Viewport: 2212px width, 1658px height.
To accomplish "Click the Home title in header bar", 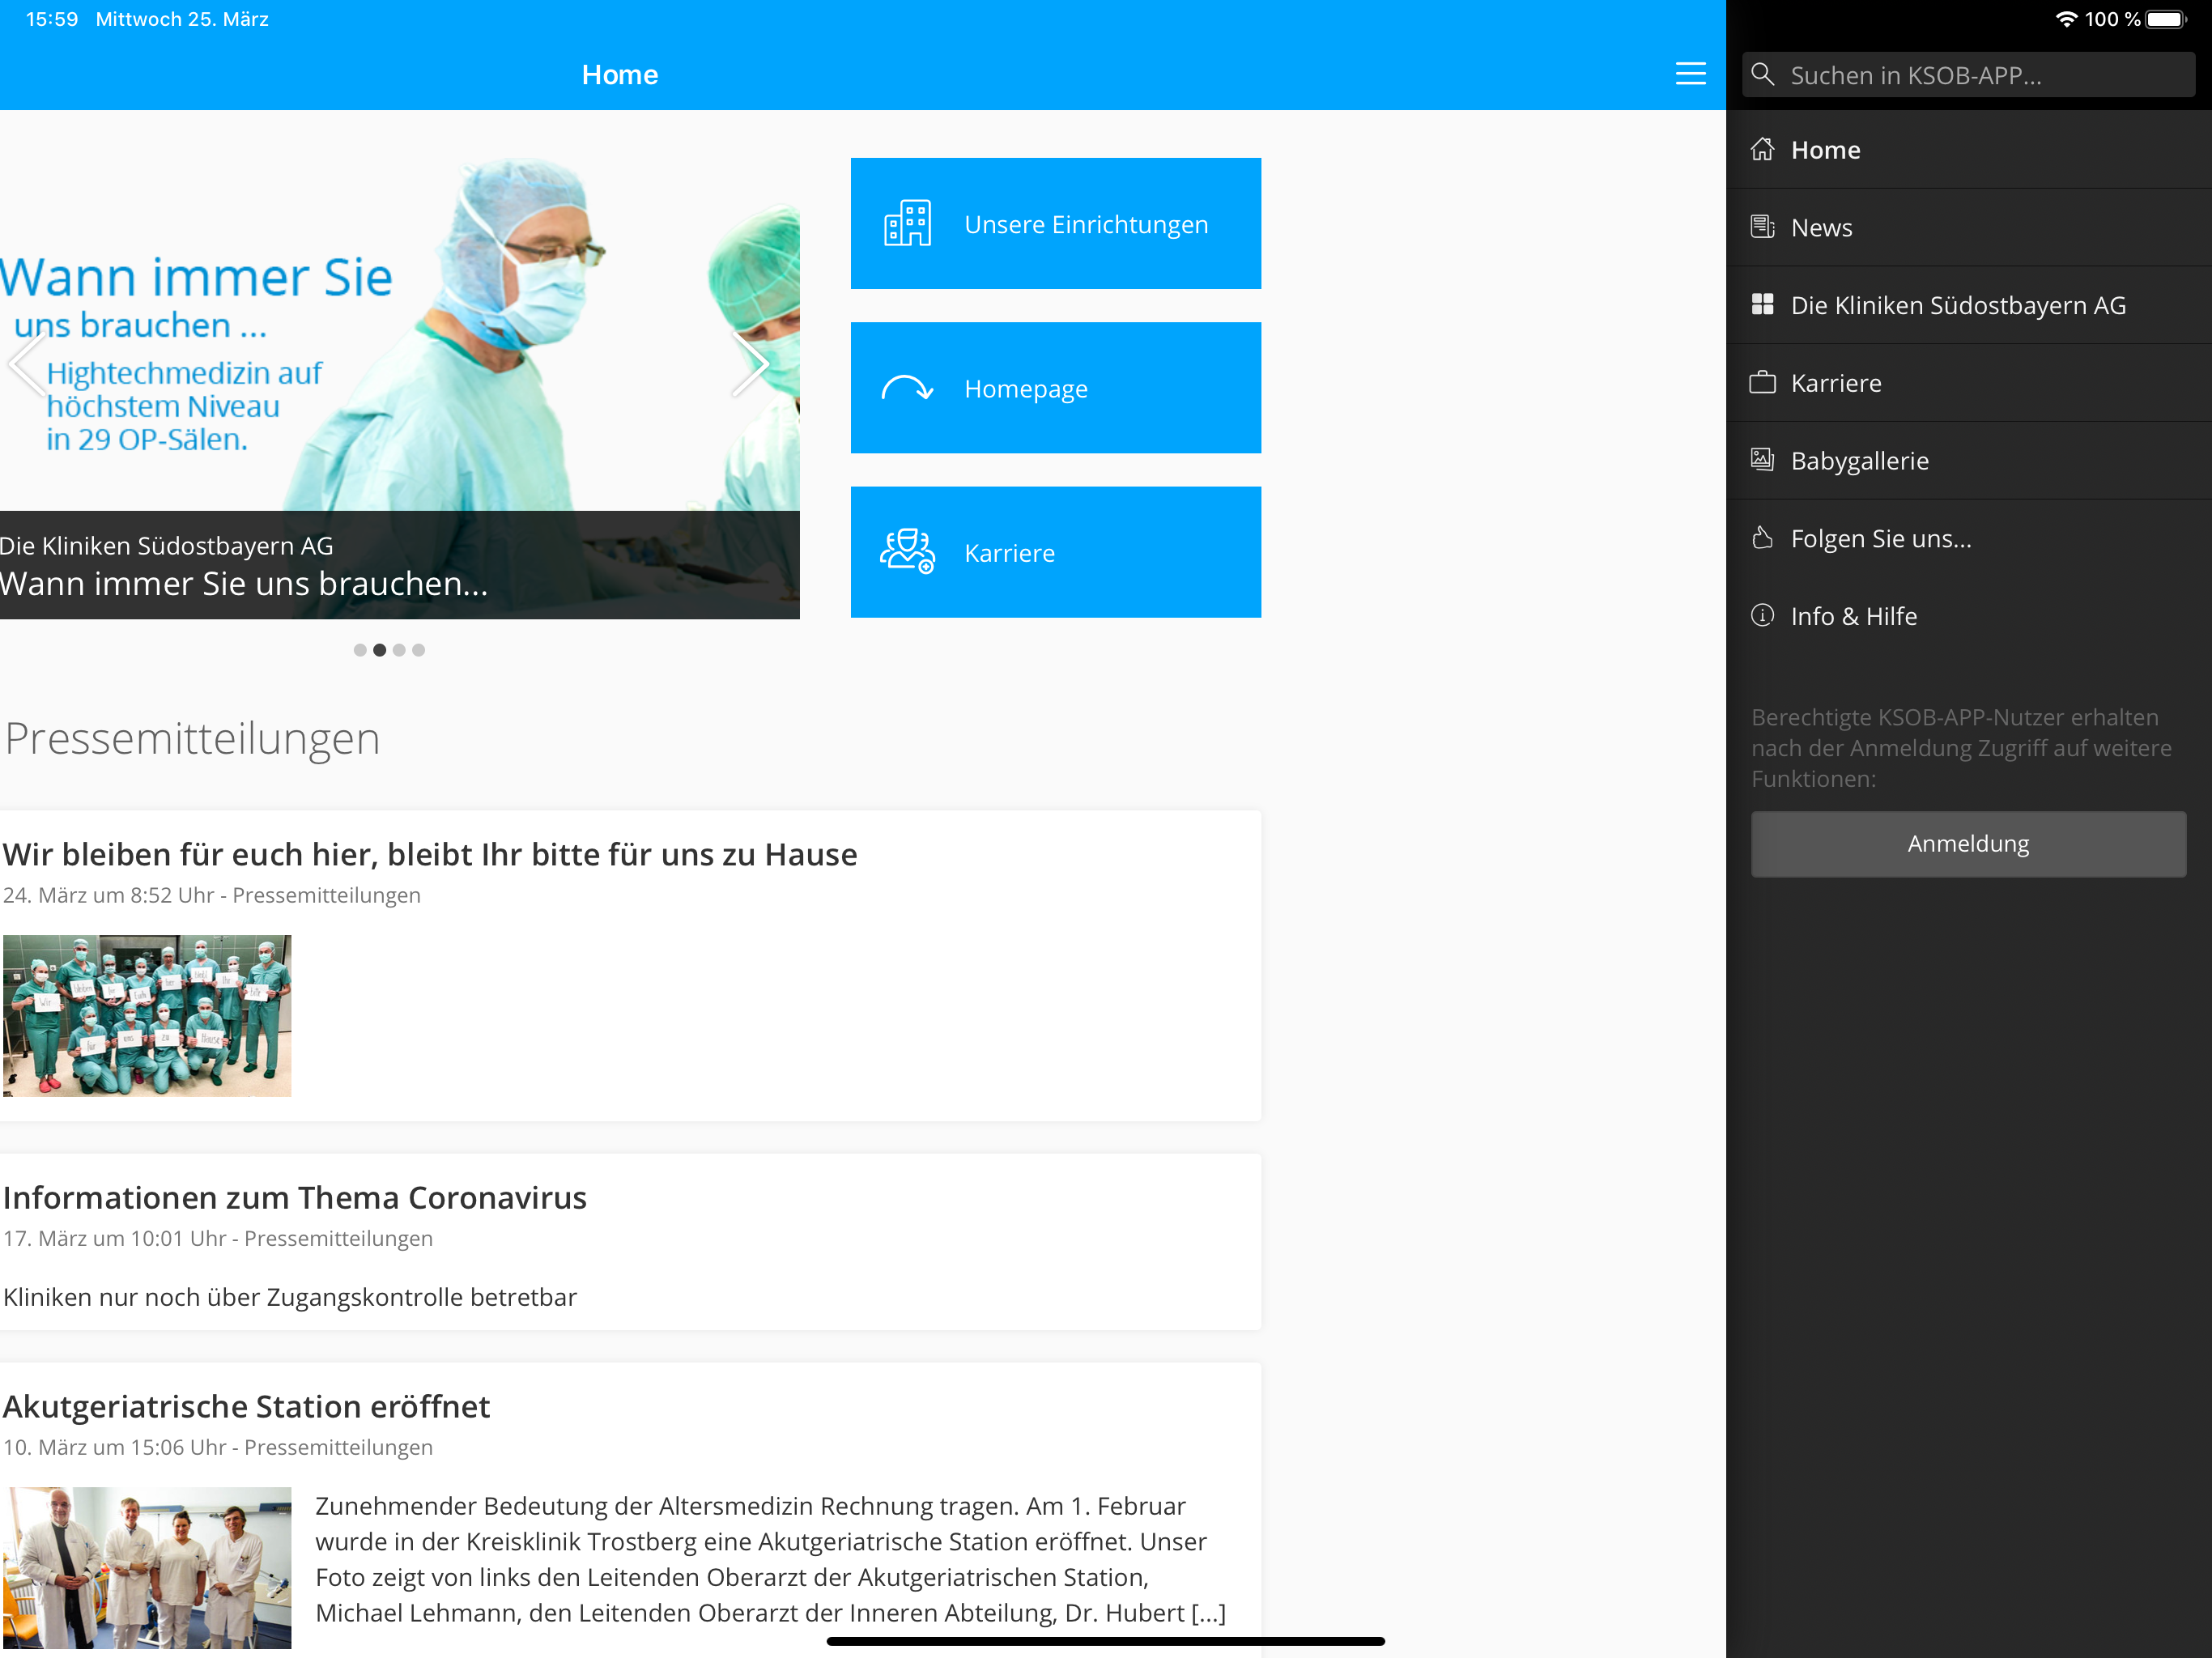I will pos(620,75).
